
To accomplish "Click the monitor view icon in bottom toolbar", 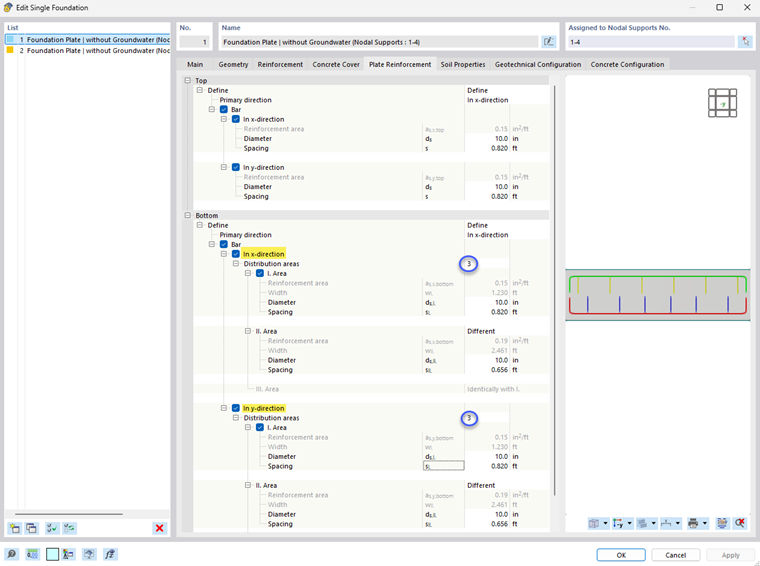I will coord(89,554).
